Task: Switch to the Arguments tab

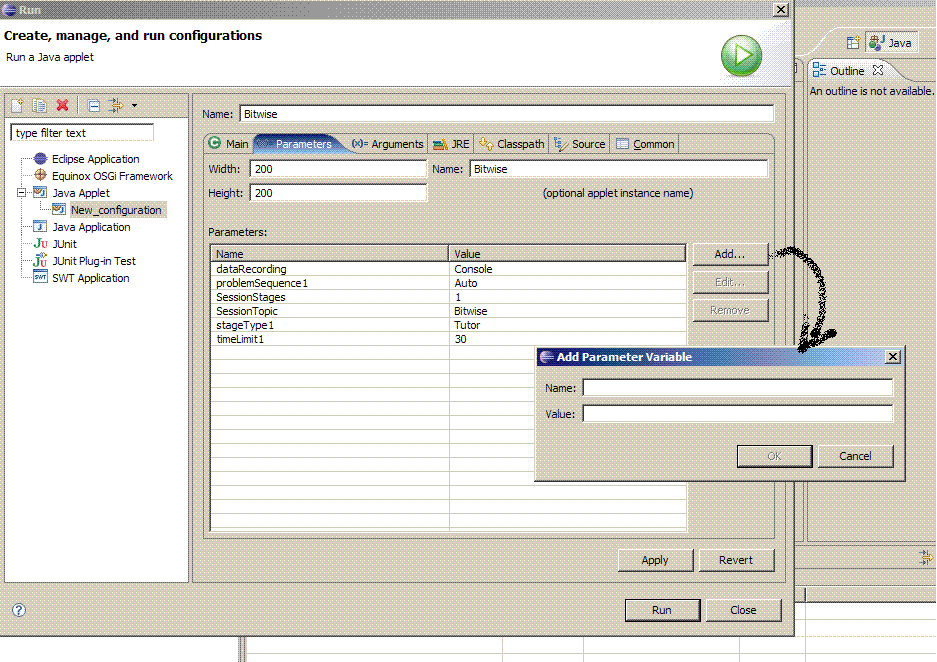Action: click(x=387, y=144)
